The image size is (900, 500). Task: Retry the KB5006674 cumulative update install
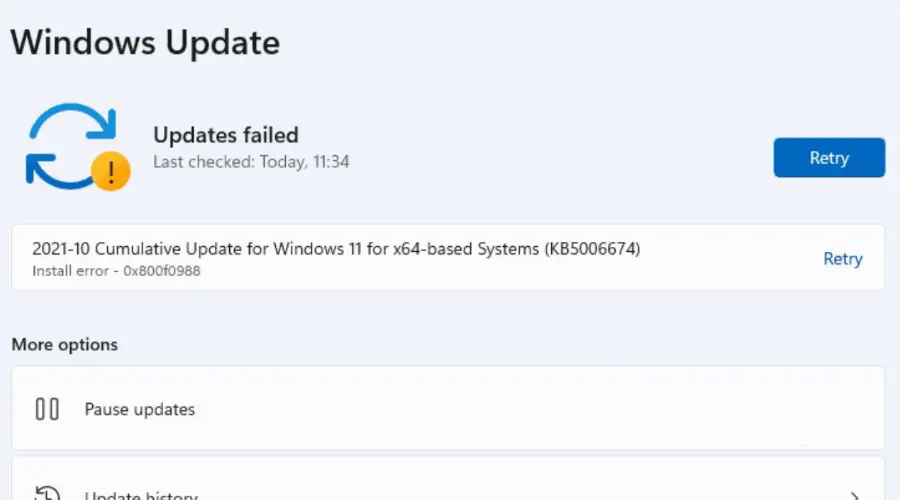tap(842, 258)
